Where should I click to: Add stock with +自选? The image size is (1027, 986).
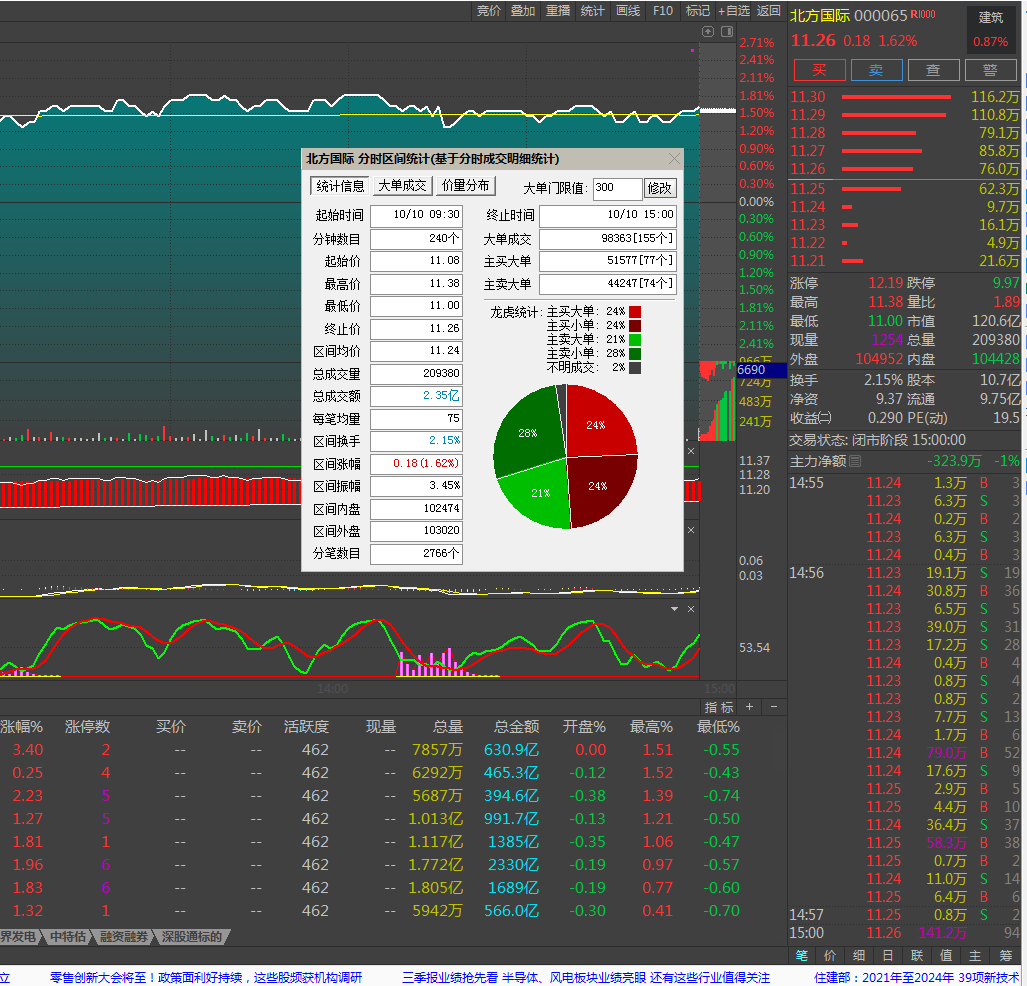734,10
